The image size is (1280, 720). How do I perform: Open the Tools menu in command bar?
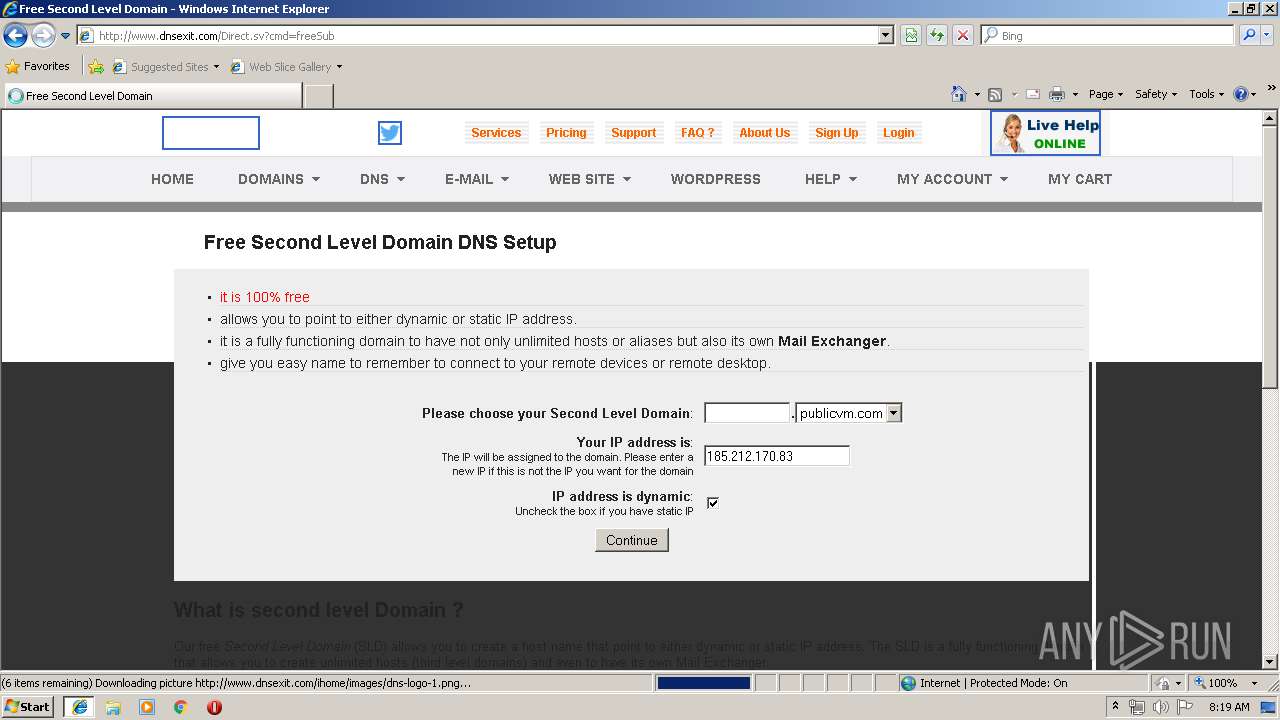[1207, 94]
